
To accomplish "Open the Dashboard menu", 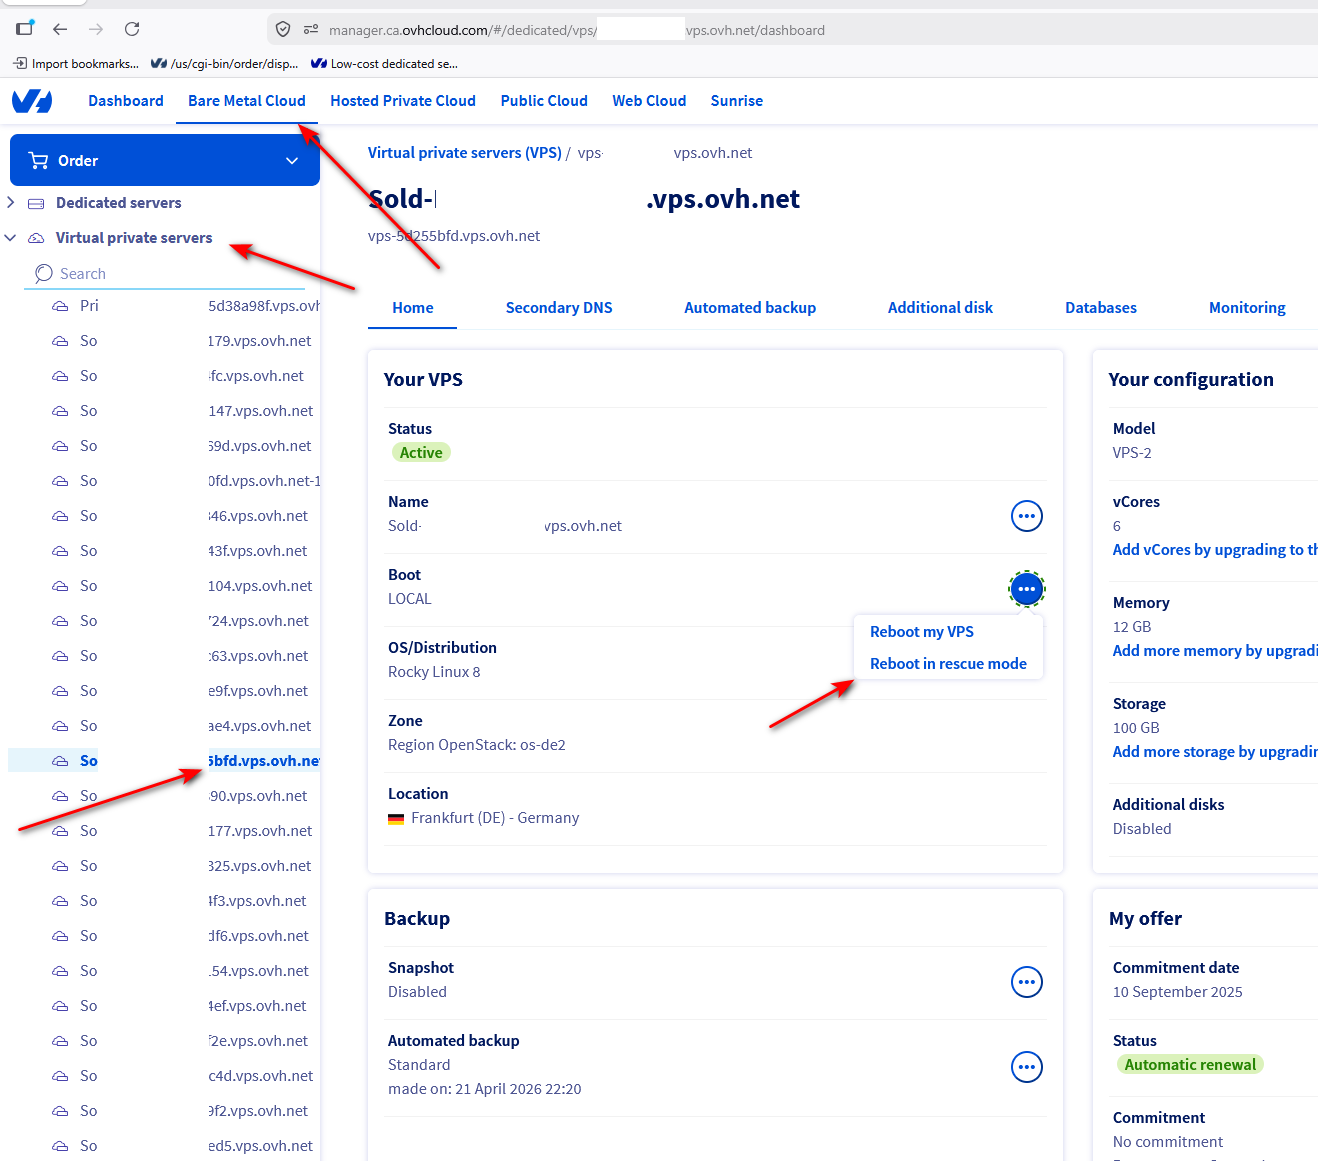I will click(126, 101).
